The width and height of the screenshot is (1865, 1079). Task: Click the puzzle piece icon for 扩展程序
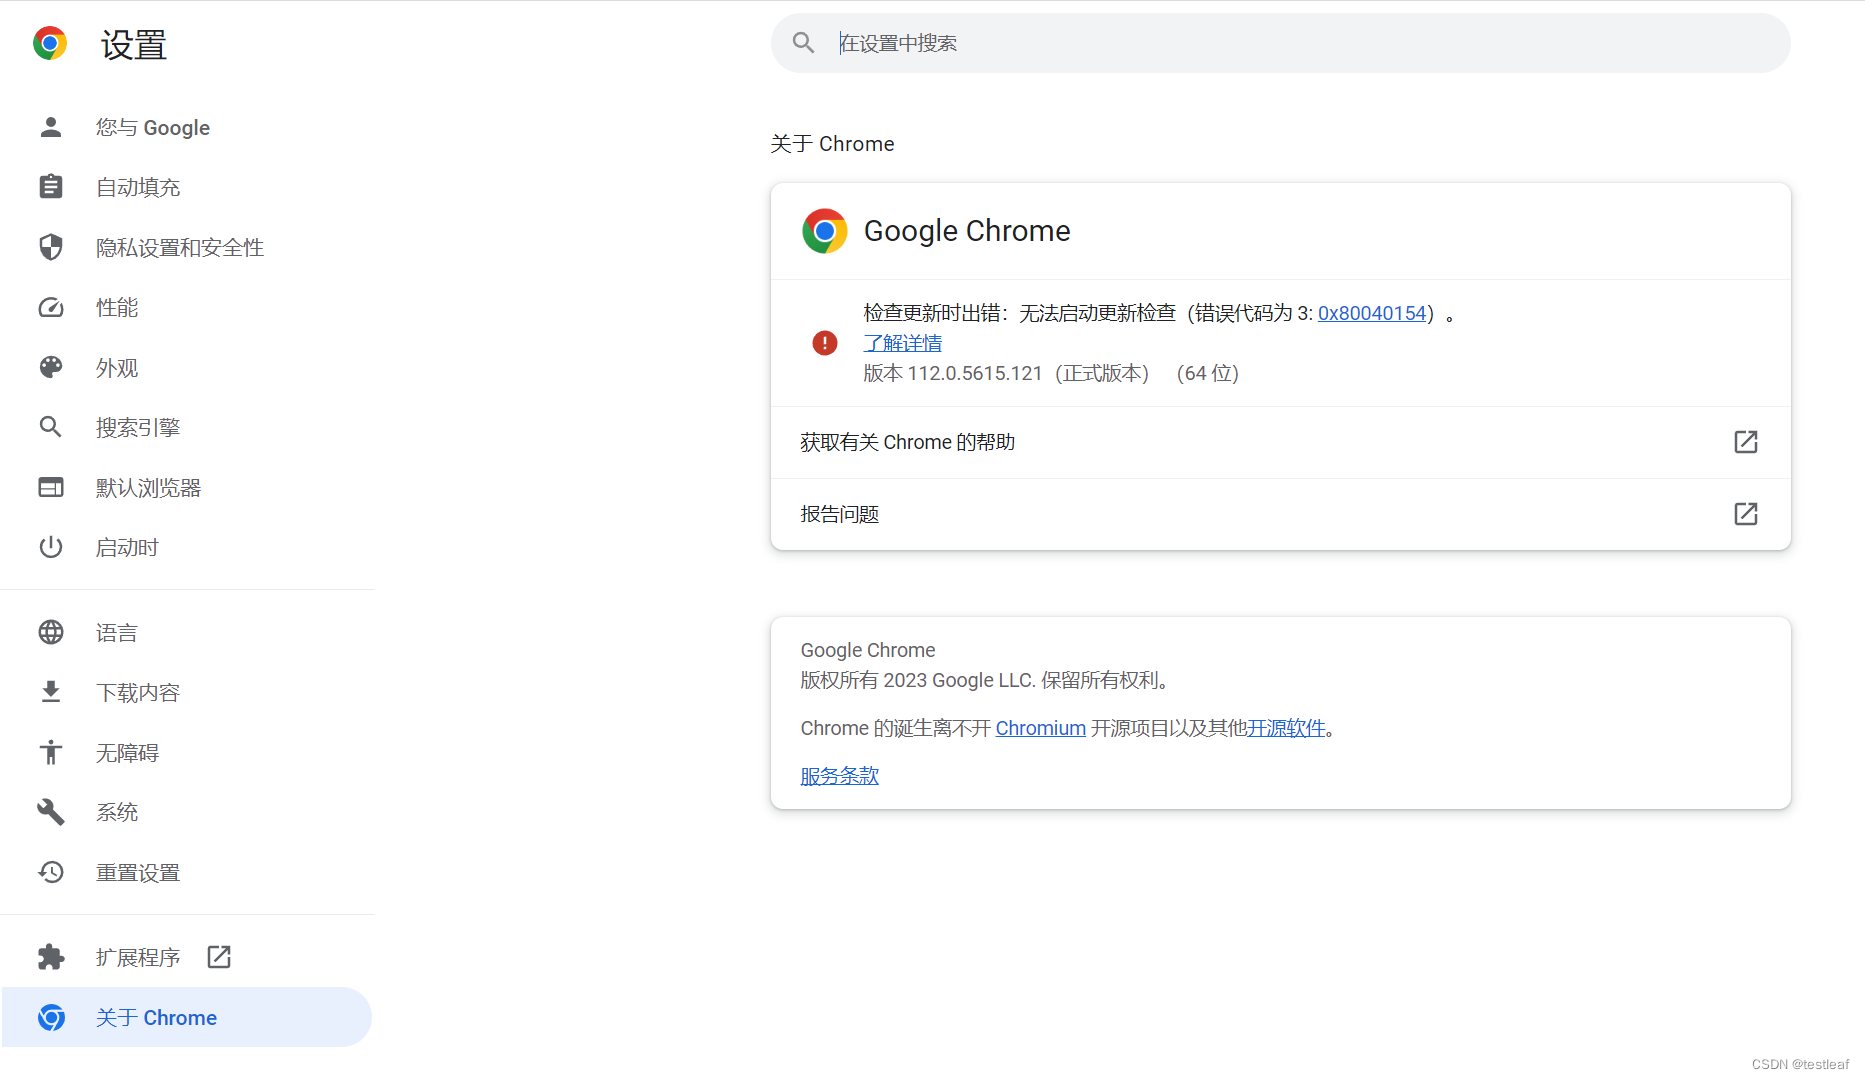[51, 957]
